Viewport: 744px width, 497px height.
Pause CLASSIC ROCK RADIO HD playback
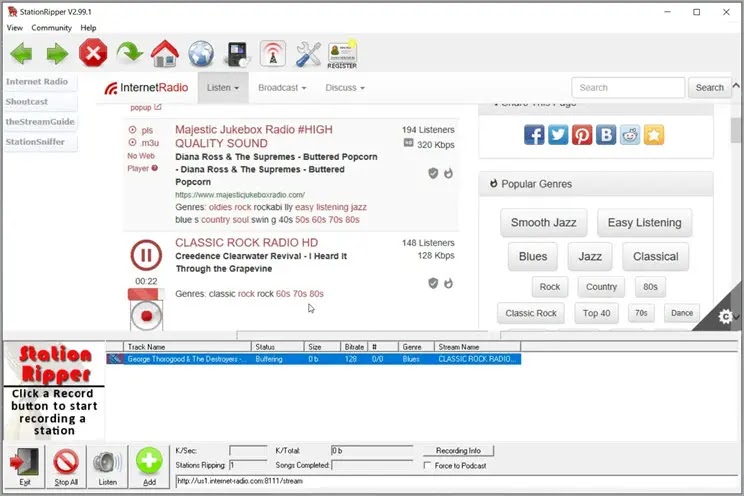(x=146, y=255)
